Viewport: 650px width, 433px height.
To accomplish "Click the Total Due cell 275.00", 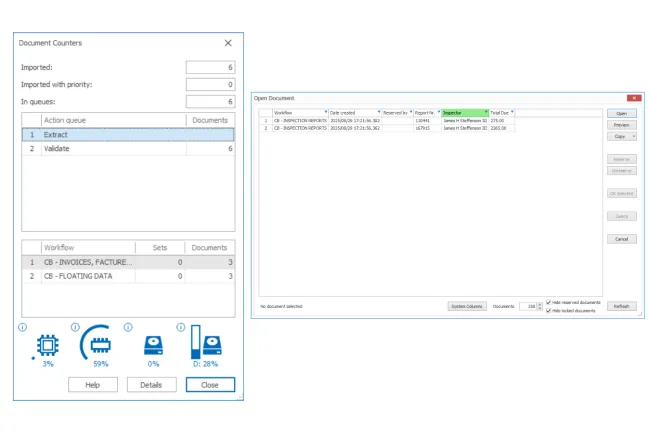I will point(502,121).
